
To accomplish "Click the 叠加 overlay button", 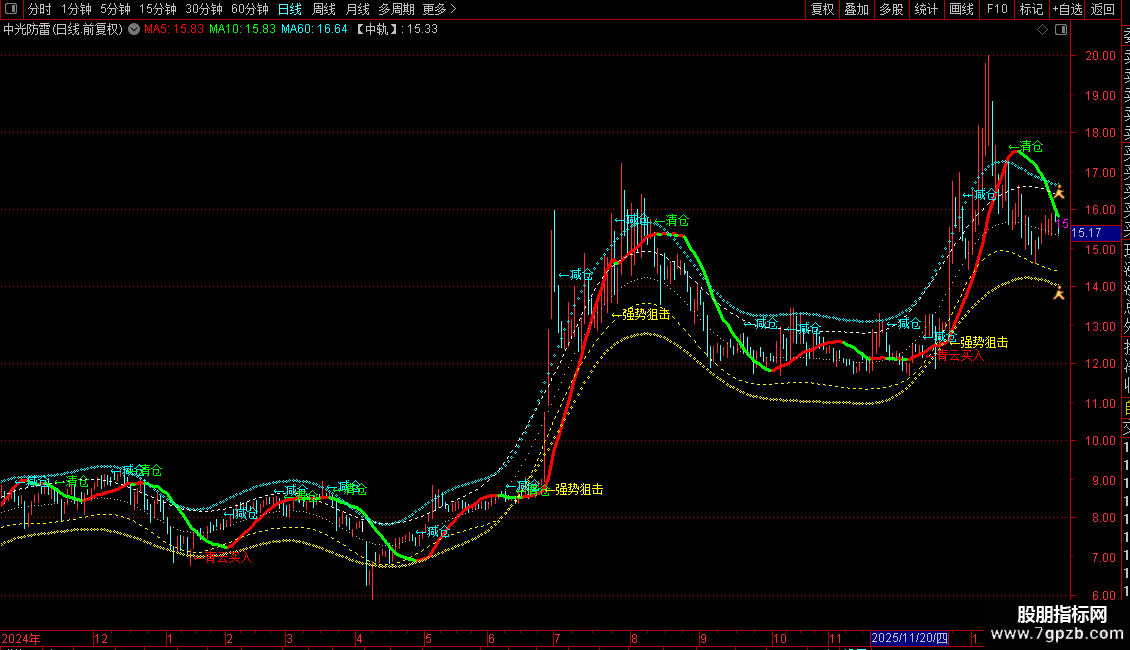I will tap(856, 9).
